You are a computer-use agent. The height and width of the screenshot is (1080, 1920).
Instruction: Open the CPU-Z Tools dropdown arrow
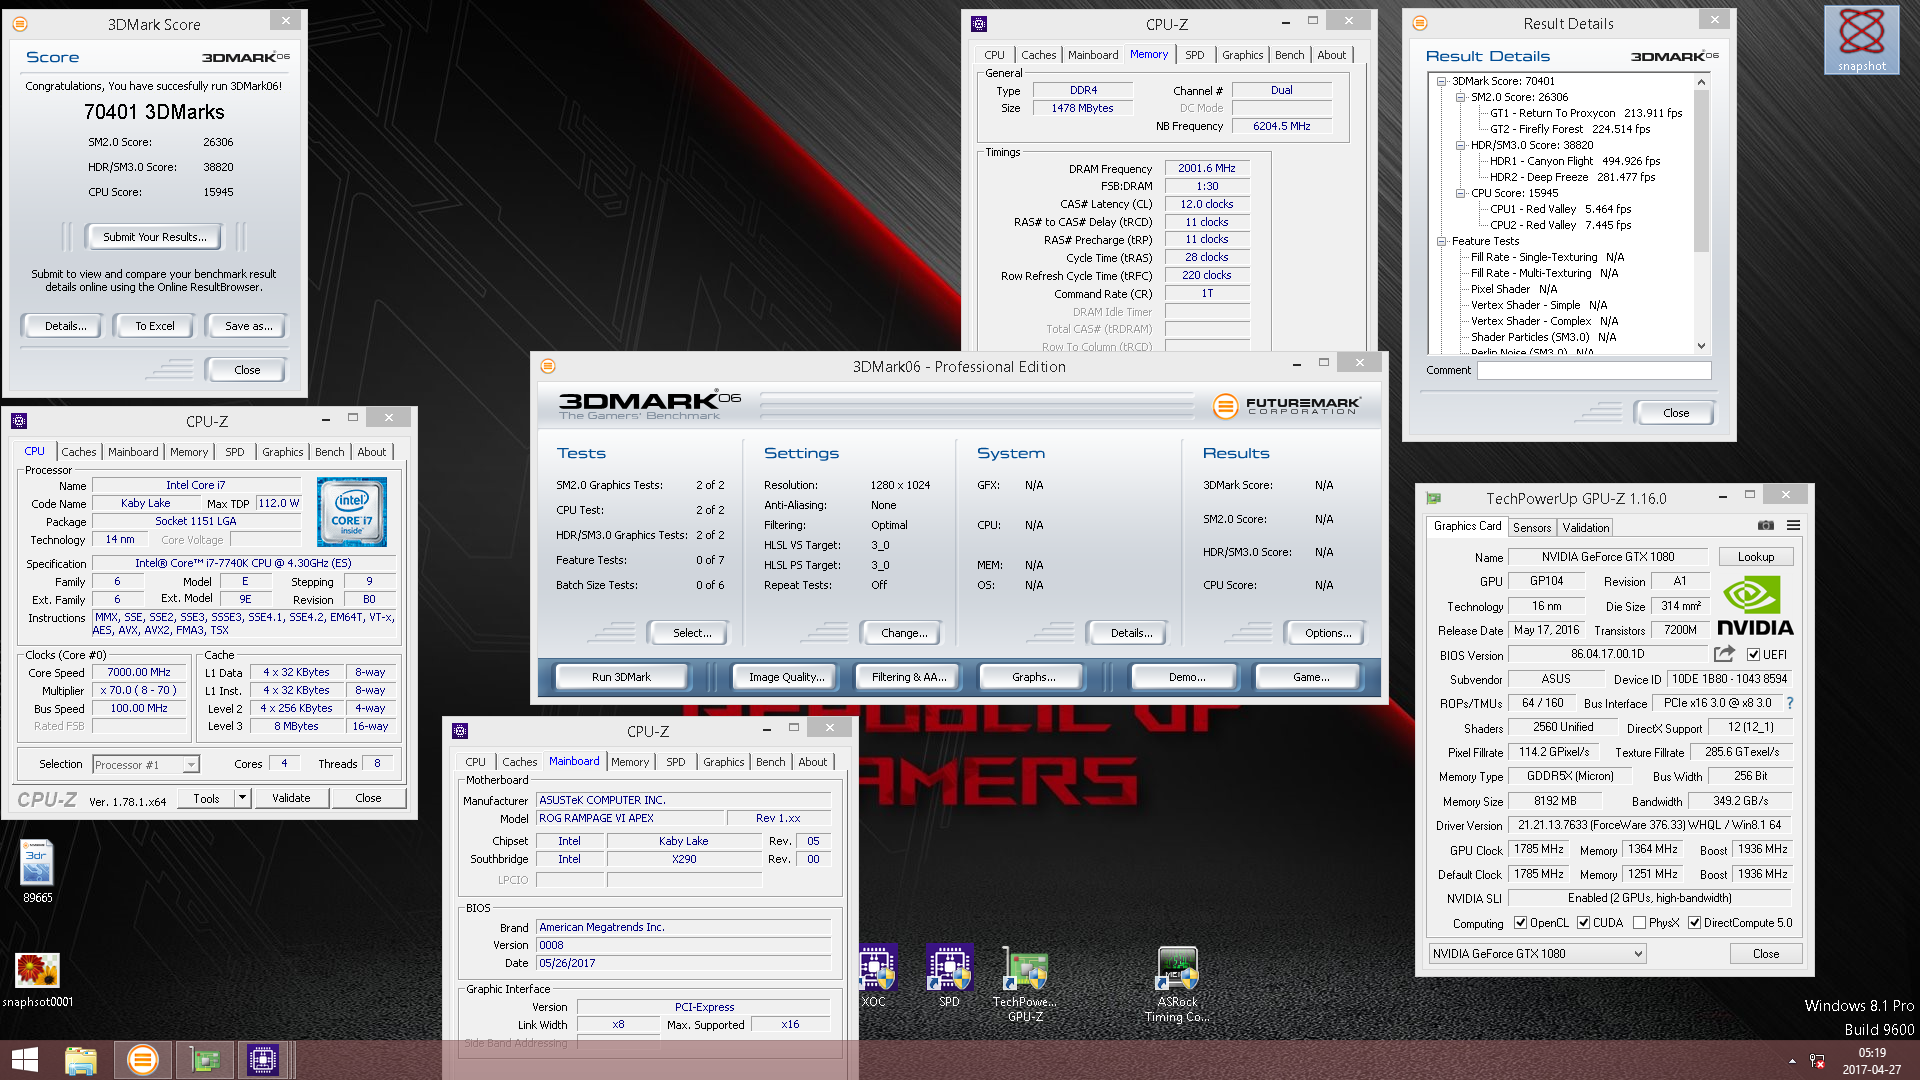[x=242, y=798]
